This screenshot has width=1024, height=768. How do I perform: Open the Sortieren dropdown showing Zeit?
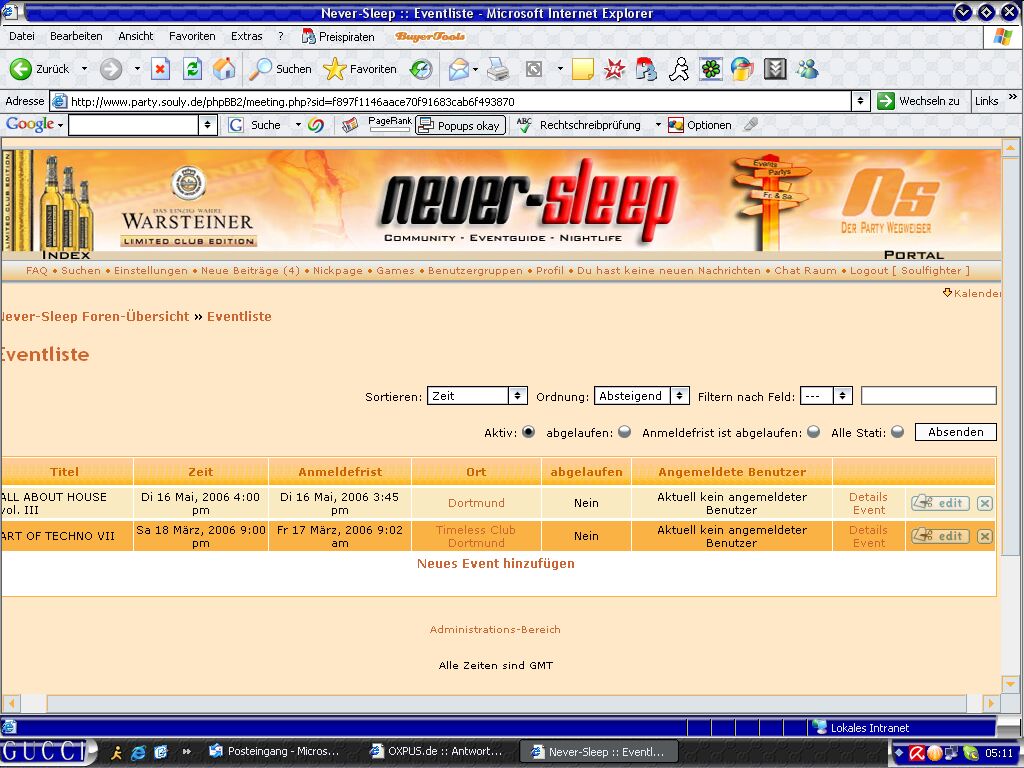[x=477, y=396]
